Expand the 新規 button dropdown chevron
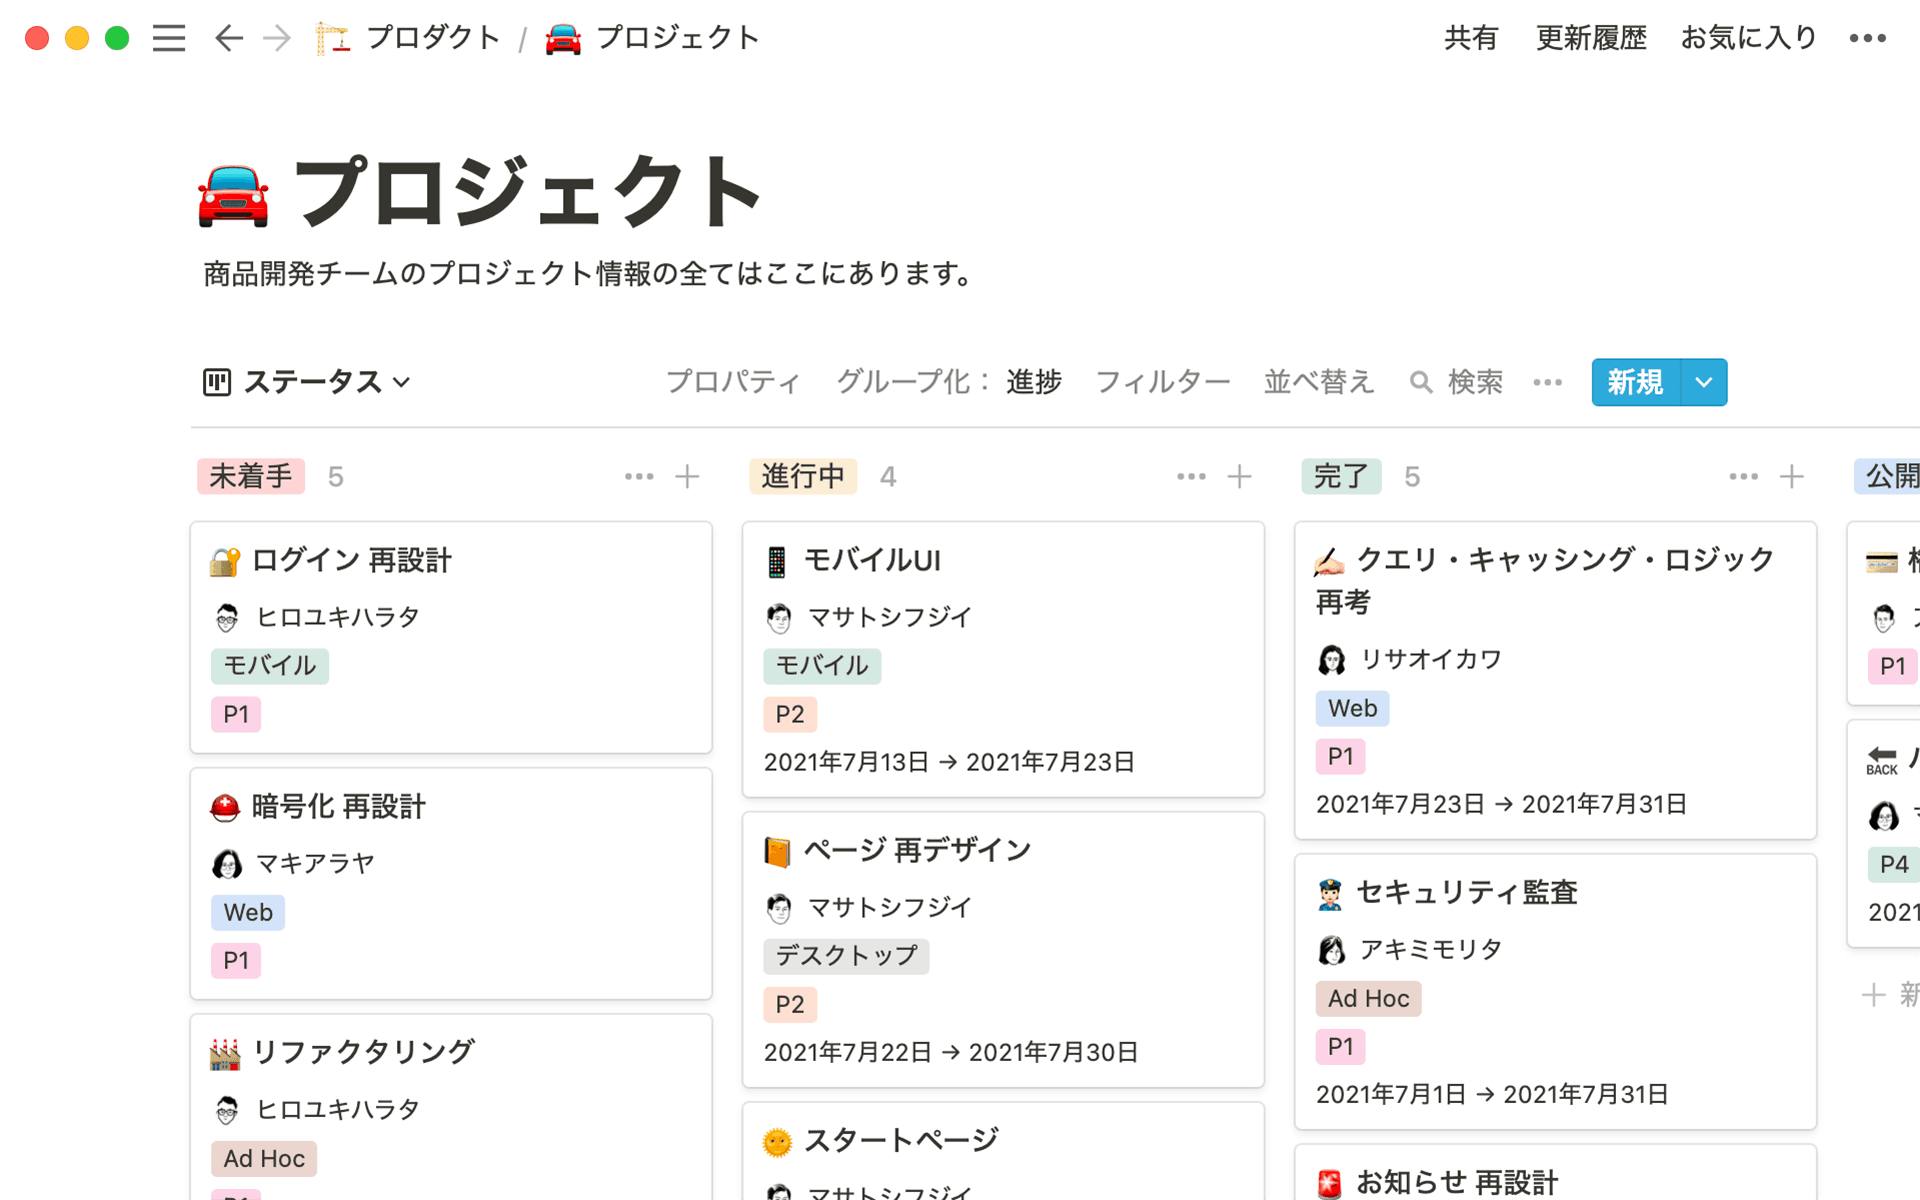The width and height of the screenshot is (1920, 1200). coord(1700,382)
